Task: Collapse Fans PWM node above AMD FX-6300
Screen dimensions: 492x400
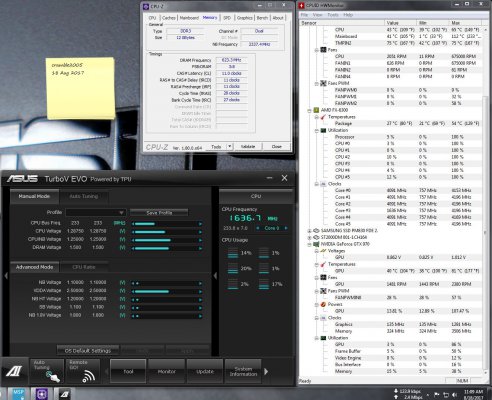Action: coord(316,83)
